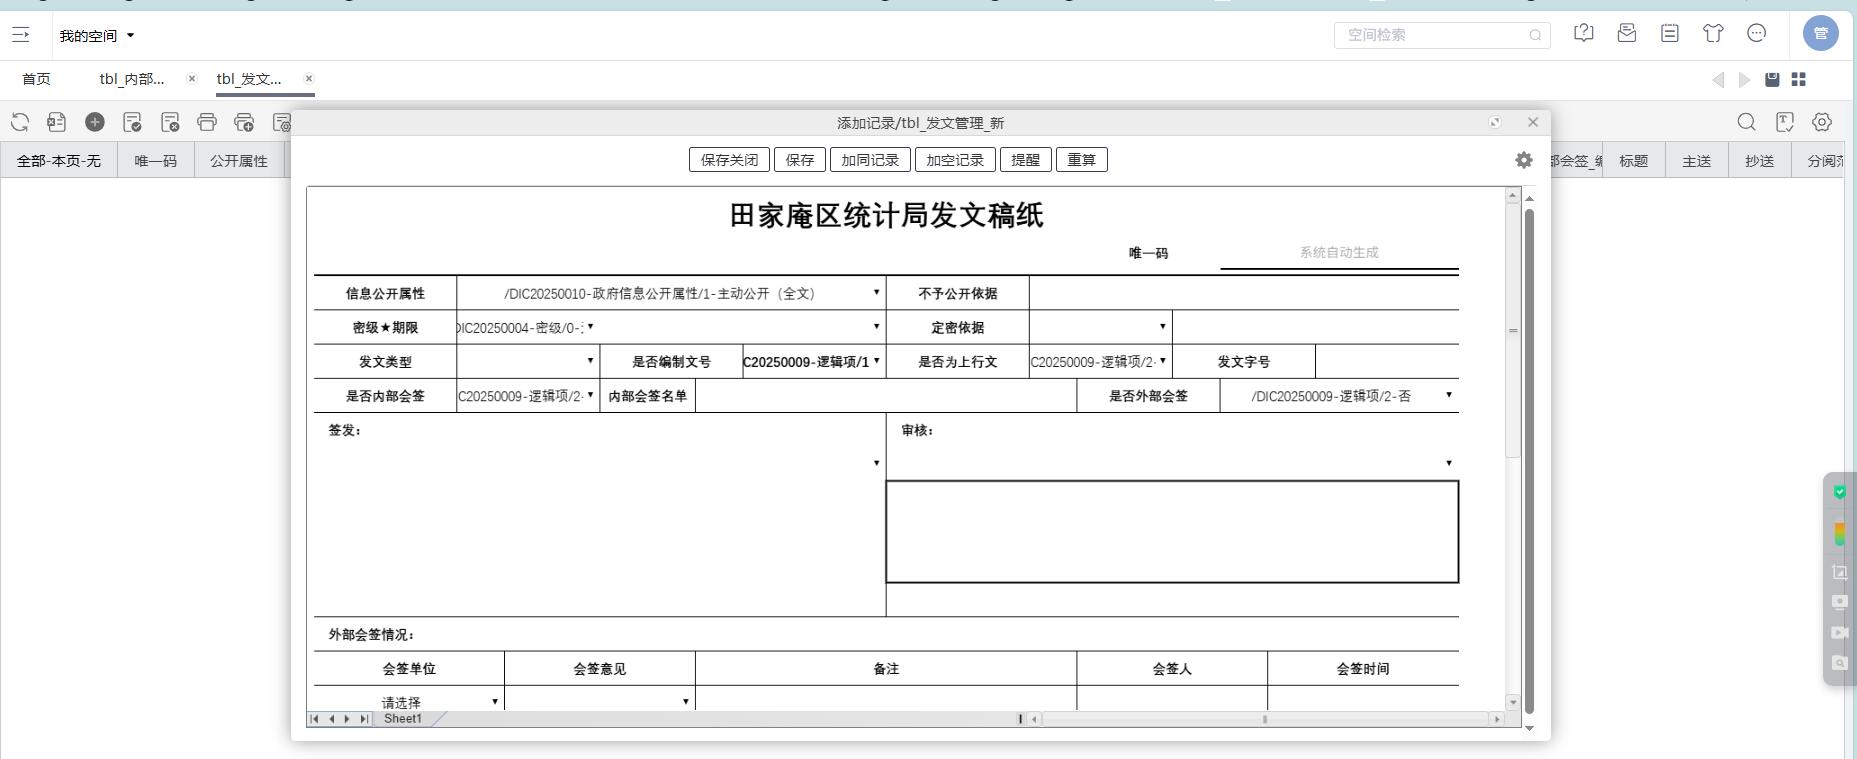Click the plain printer icon
The width and height of the screenshot is (1857, 759).
(207, 122)
